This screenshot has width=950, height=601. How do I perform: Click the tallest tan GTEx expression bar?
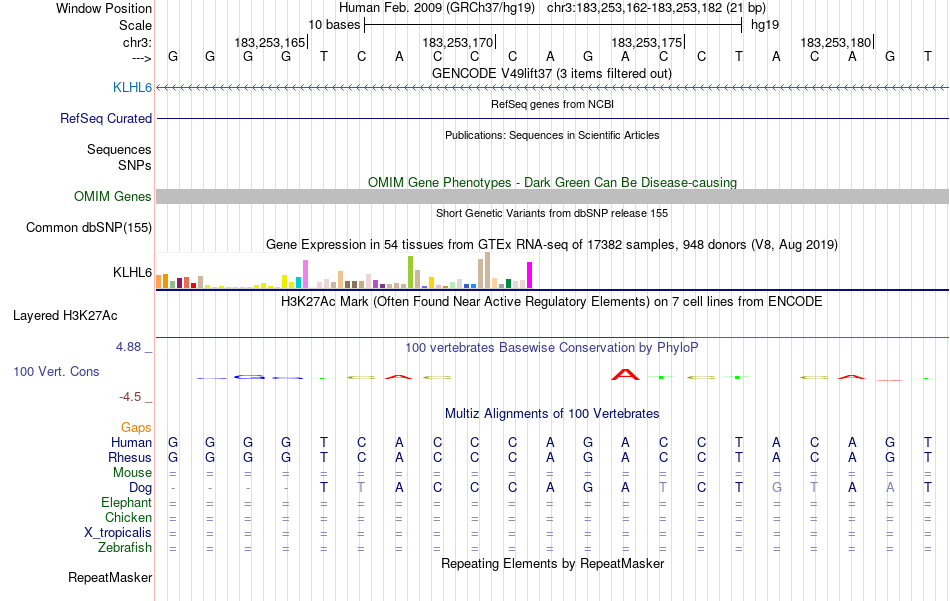tap(487, 270)
